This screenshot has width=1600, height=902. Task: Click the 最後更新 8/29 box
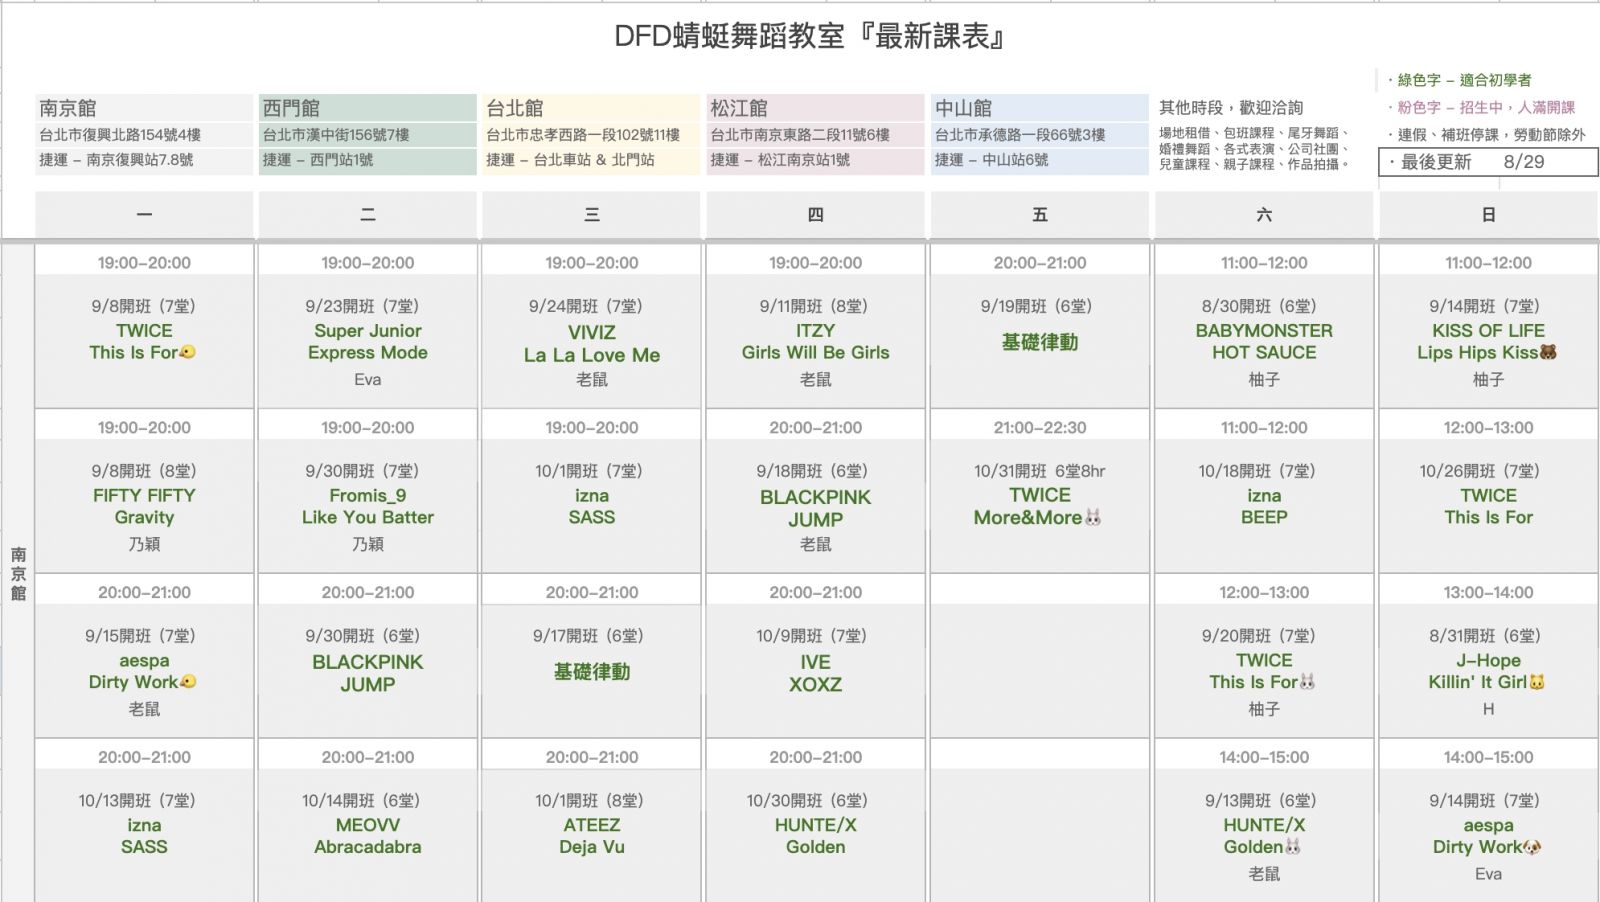[x=1488, y=162]
